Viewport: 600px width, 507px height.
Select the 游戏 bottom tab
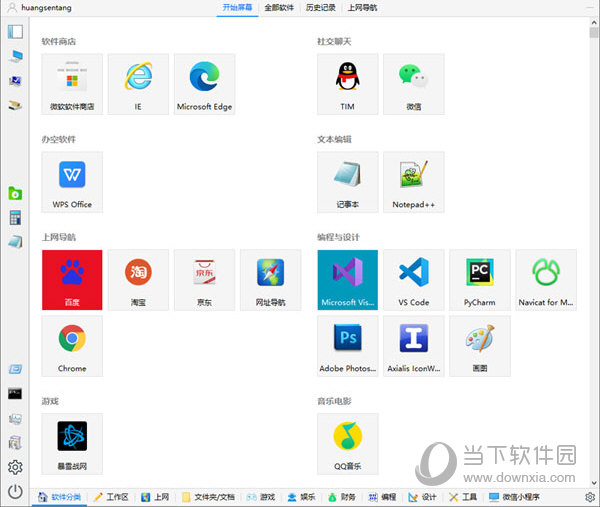pyautogui.click(x=261, y=497)
